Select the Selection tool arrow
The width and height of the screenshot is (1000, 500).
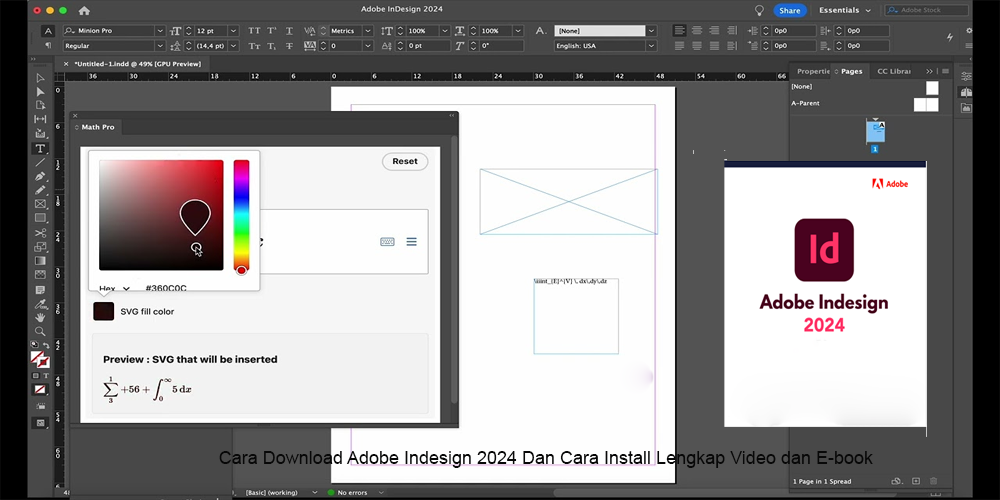[x=40, y=78]
